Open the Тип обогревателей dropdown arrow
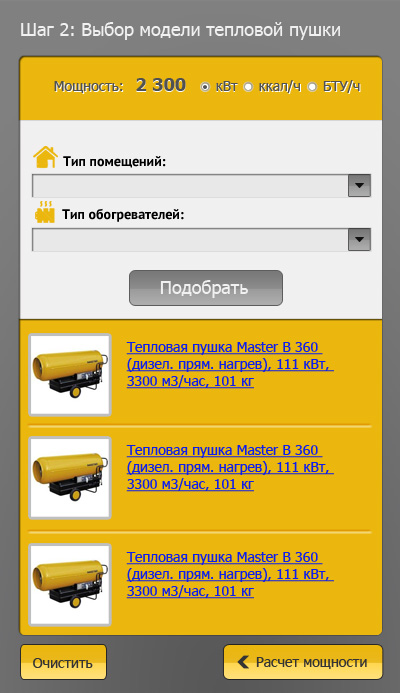400x693 pixels. click(359, 240)
